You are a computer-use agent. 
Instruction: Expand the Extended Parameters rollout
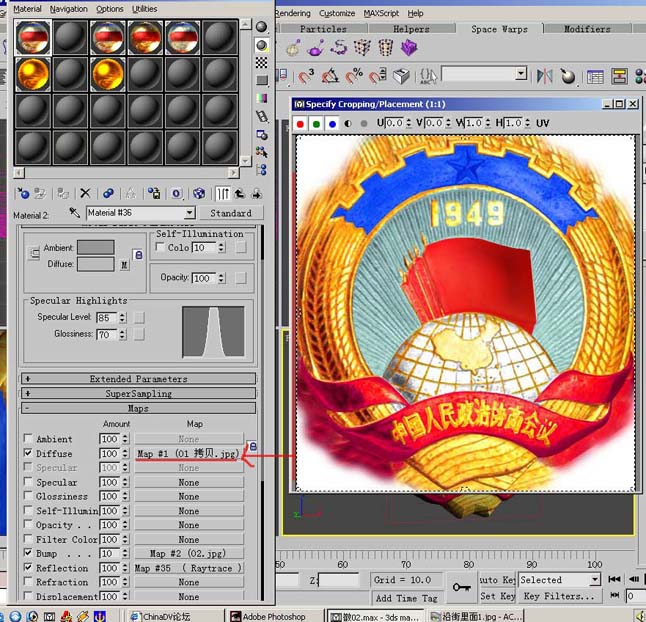point(138,379)
